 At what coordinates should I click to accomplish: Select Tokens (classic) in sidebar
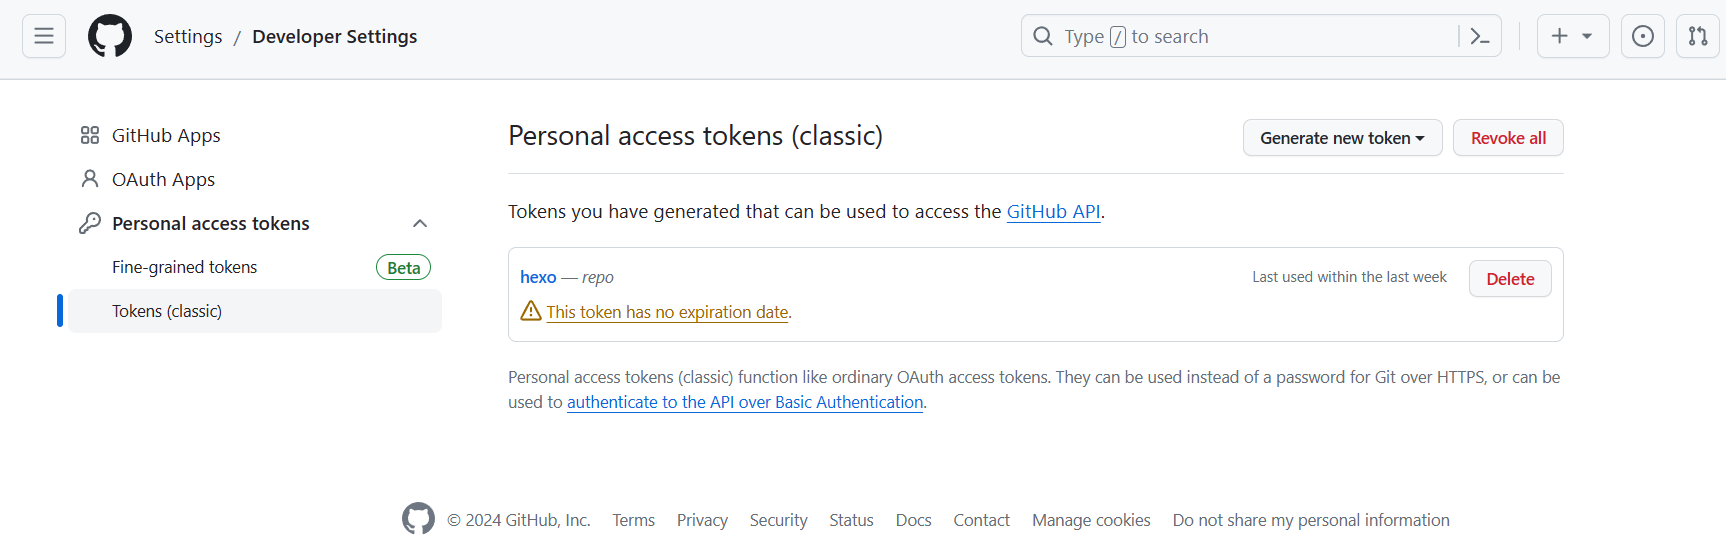[x=167, y=311]
